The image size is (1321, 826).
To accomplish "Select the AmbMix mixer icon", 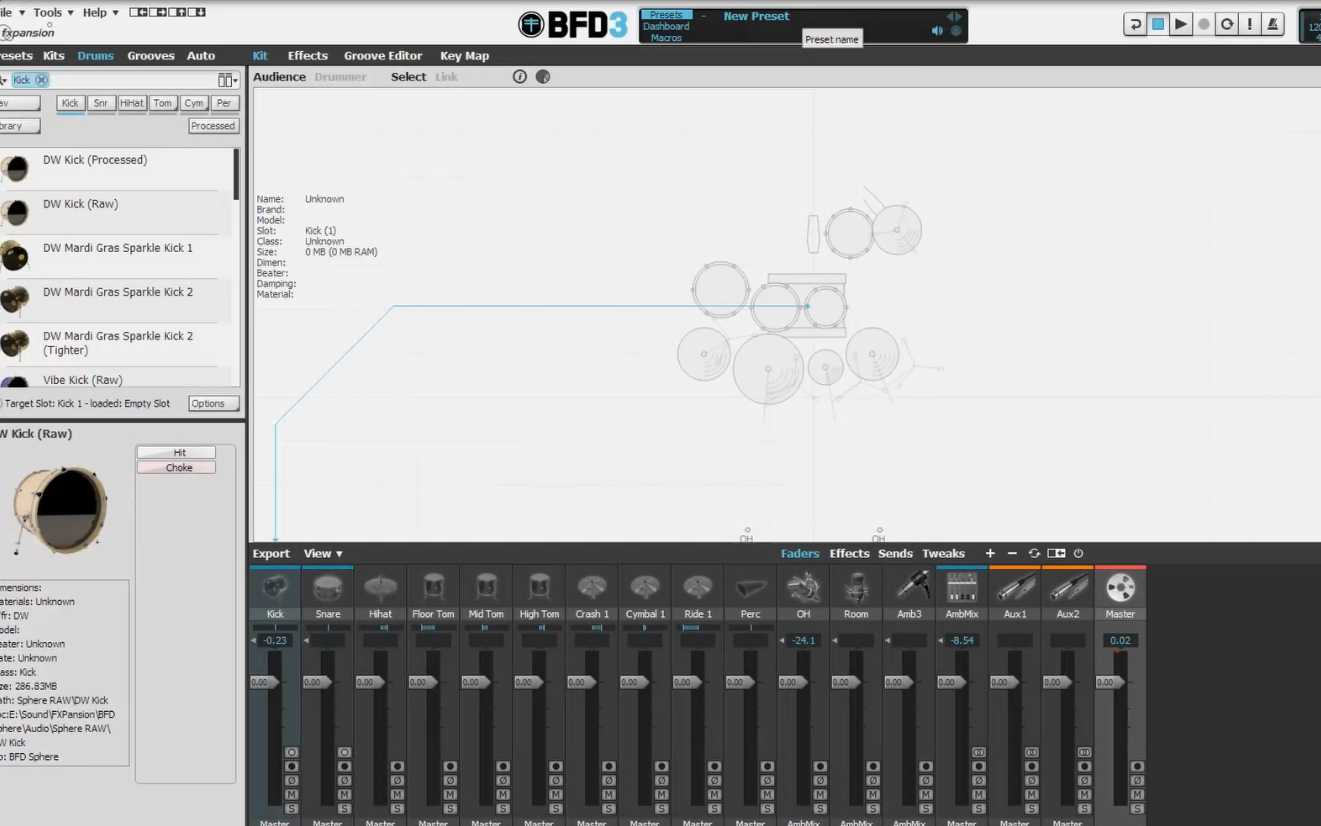I will tap(962, 588).
